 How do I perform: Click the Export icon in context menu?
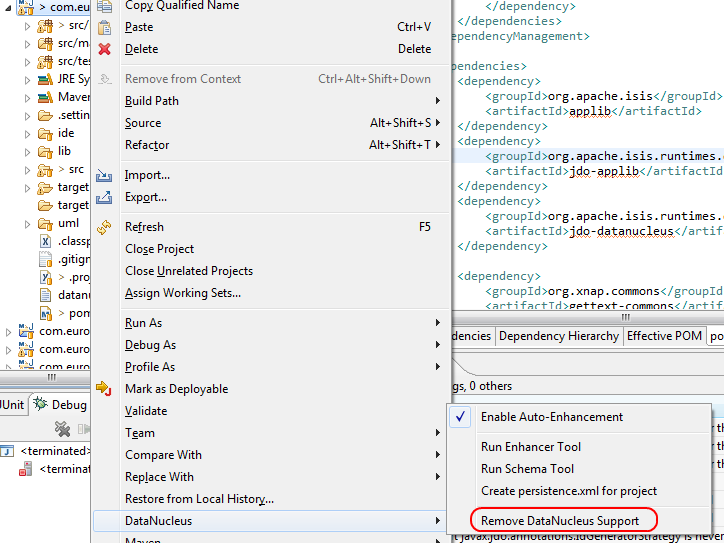coord(104,197)
